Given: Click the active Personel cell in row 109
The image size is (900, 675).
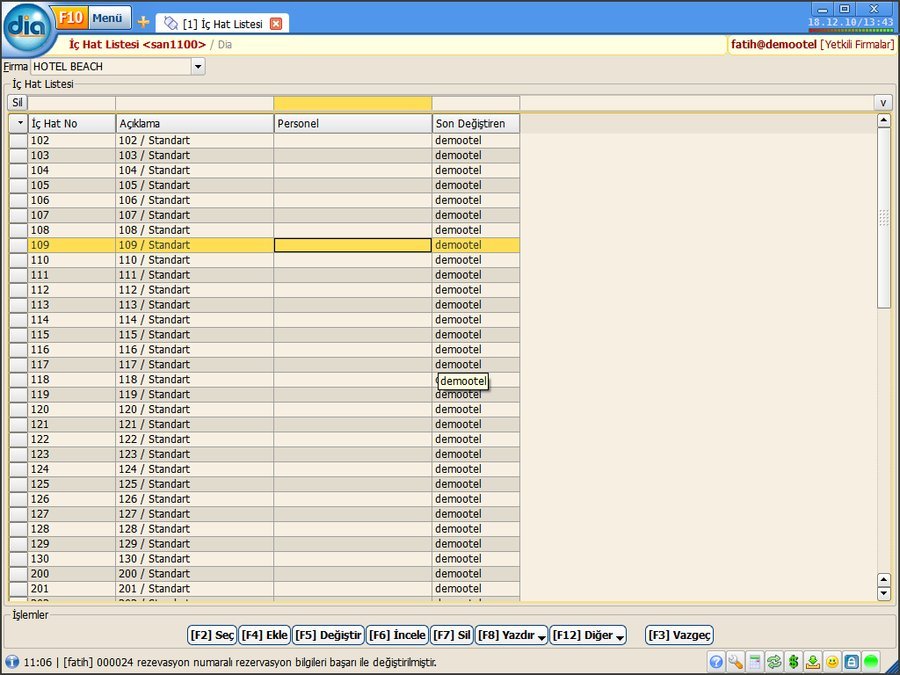Looking at the screenshot, I should pyautogui.click(x=353, y=245).
